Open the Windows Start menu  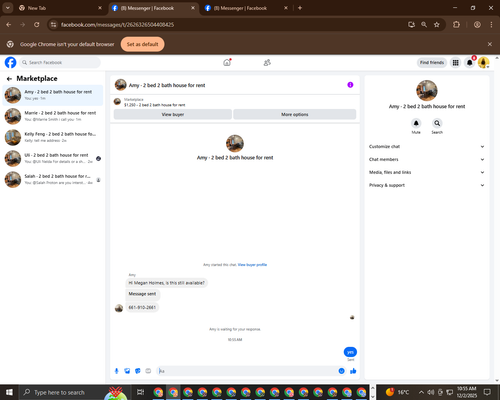9,392
